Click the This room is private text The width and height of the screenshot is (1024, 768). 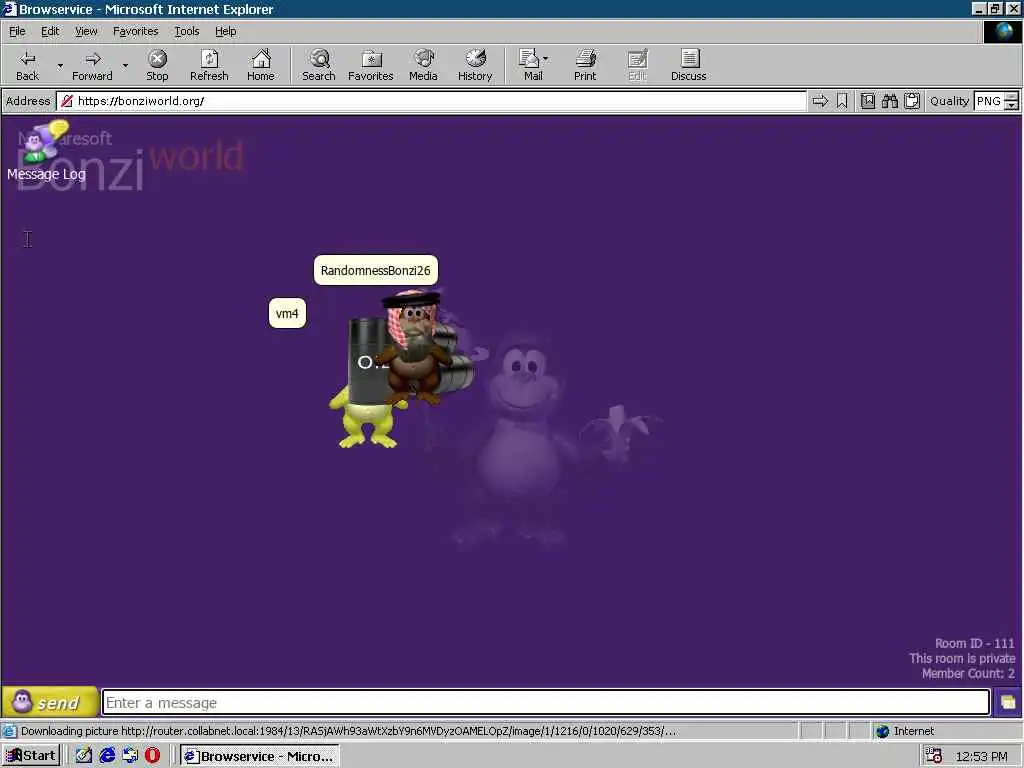click(x=962, y=658)
